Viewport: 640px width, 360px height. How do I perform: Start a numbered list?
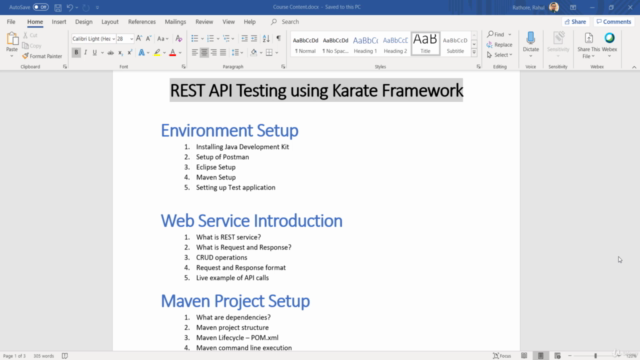pyautogui.click(x=210, y=38)
